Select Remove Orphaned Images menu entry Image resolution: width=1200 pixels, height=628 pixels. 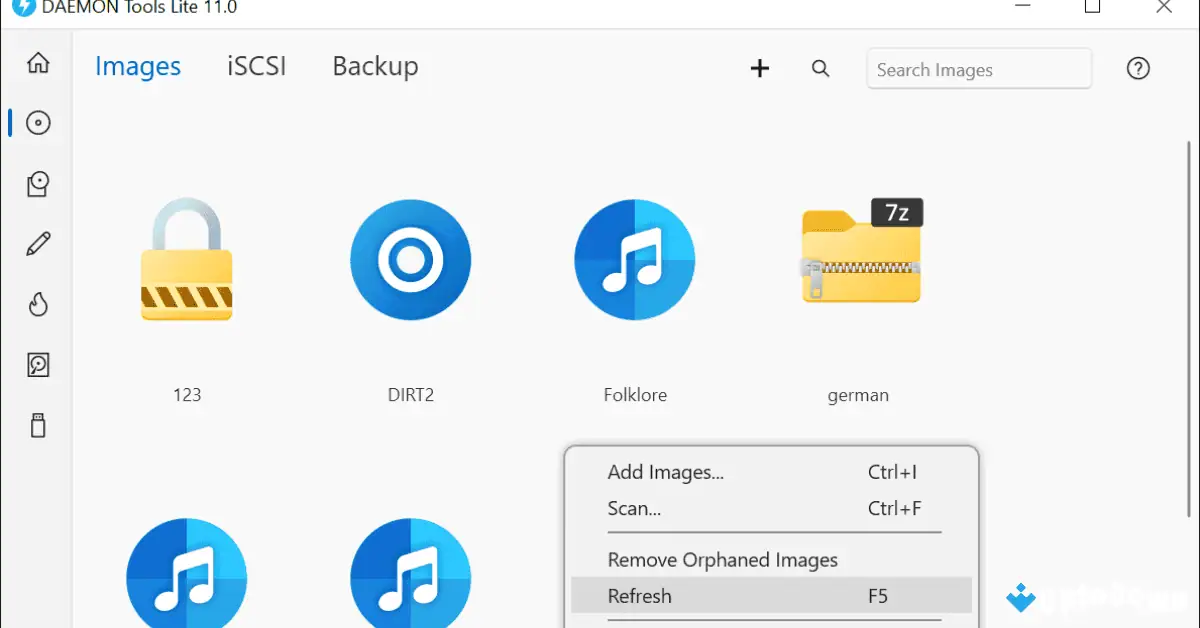click(722, 560)
